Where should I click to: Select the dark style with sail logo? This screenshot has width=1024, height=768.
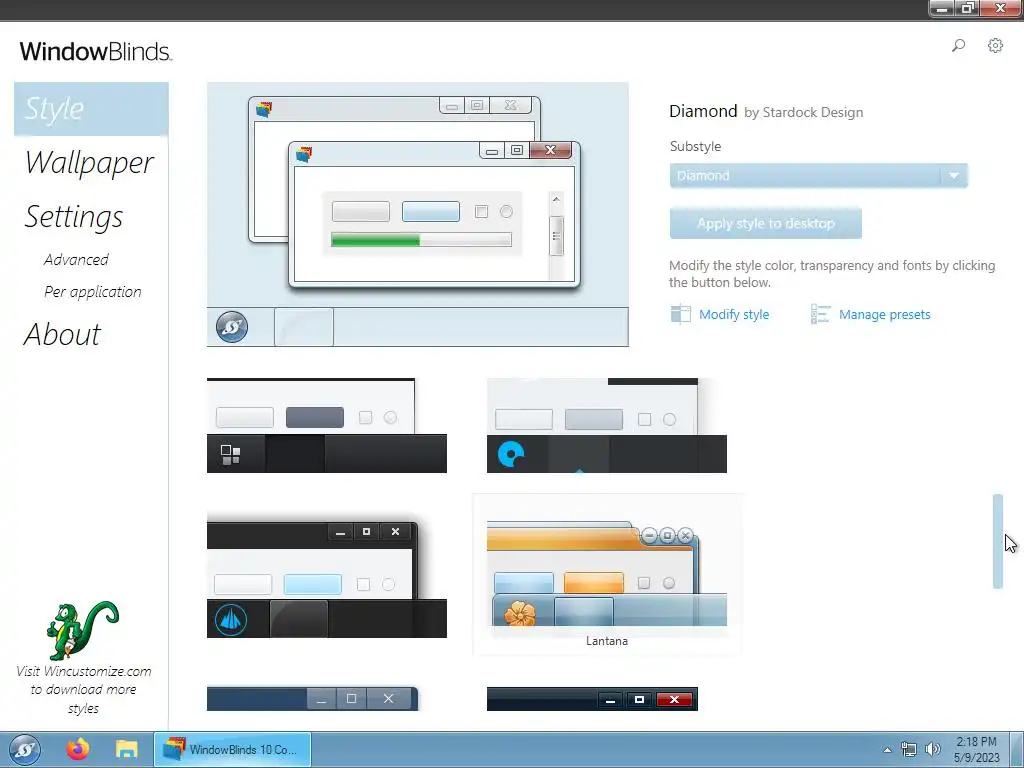pos(327,576)
